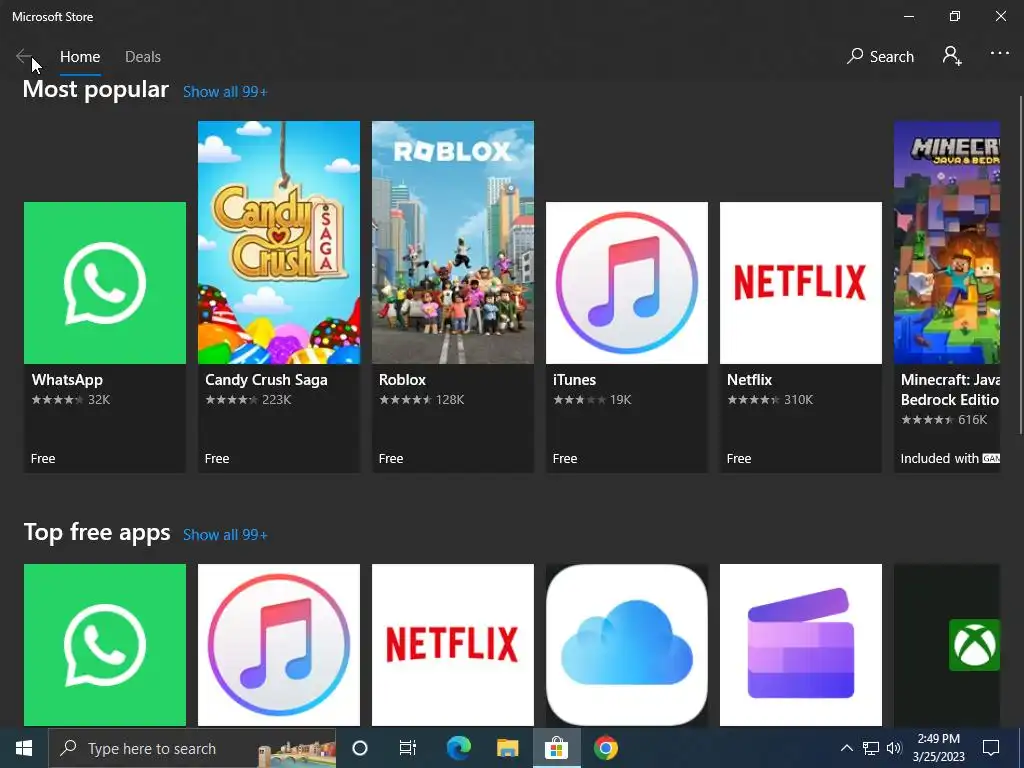This screenshot has width=1024, height=768.
Task: Click Netflix 310K star rating
Action: click(x=770, y=400)
